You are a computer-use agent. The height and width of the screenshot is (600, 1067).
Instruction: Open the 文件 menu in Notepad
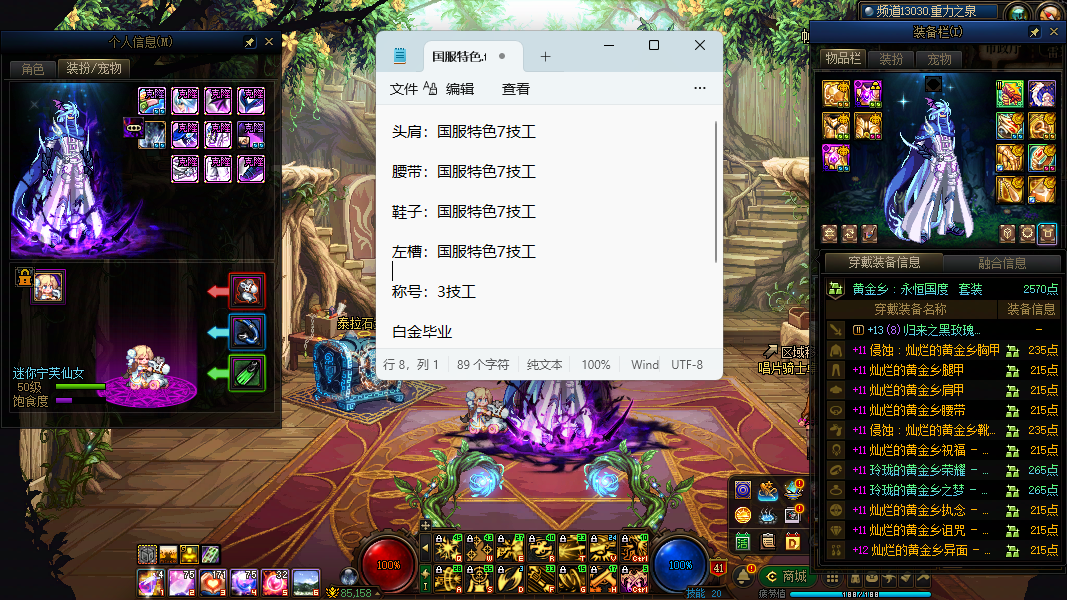tap(404, 89)
